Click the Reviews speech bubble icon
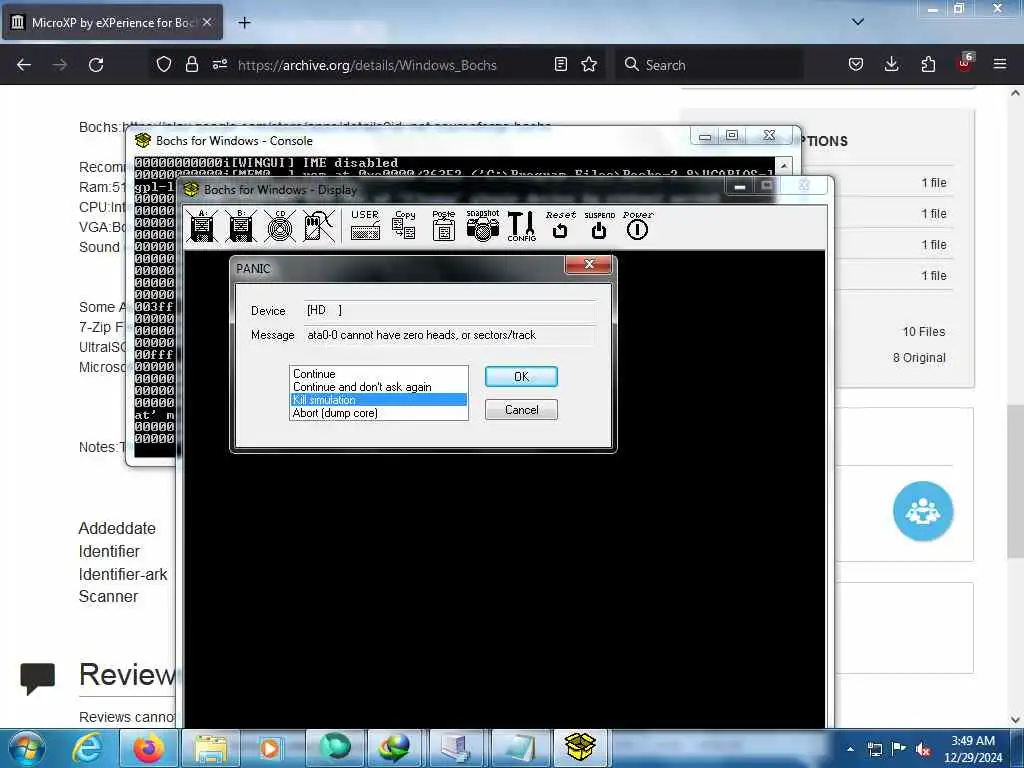This screenshot has width=1024, height=768. 38,678
